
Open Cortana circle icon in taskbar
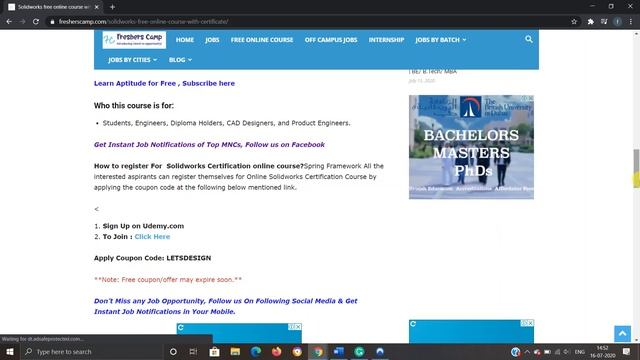[x=173, y=351]
